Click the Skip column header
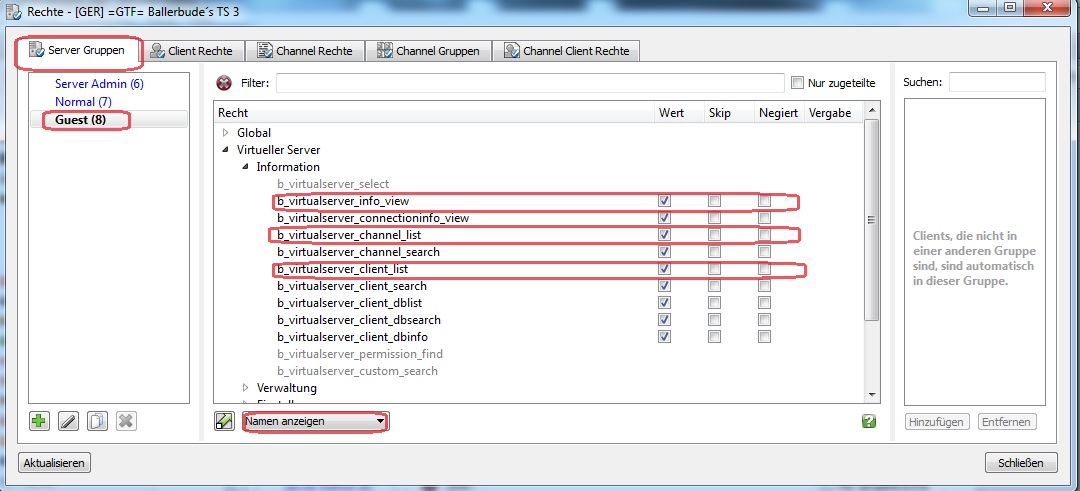 729,113
